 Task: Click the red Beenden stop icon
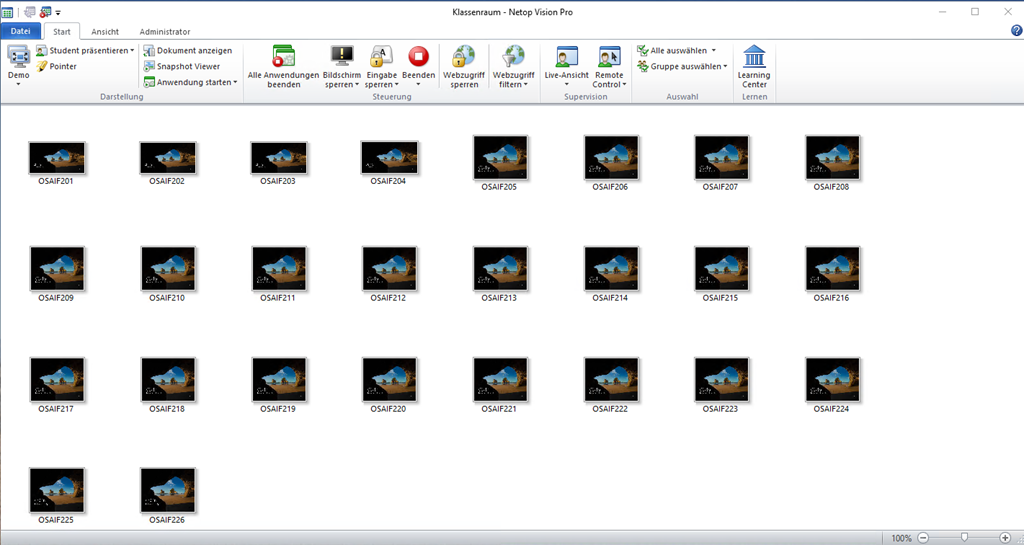click(419, 57)
